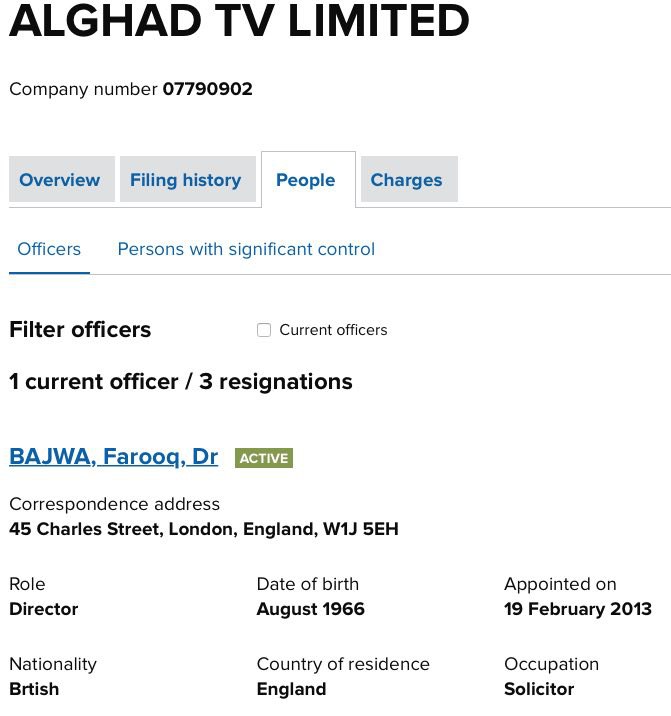Open the BAJWA, Farooq, Dr officer link

pos(113,457)
